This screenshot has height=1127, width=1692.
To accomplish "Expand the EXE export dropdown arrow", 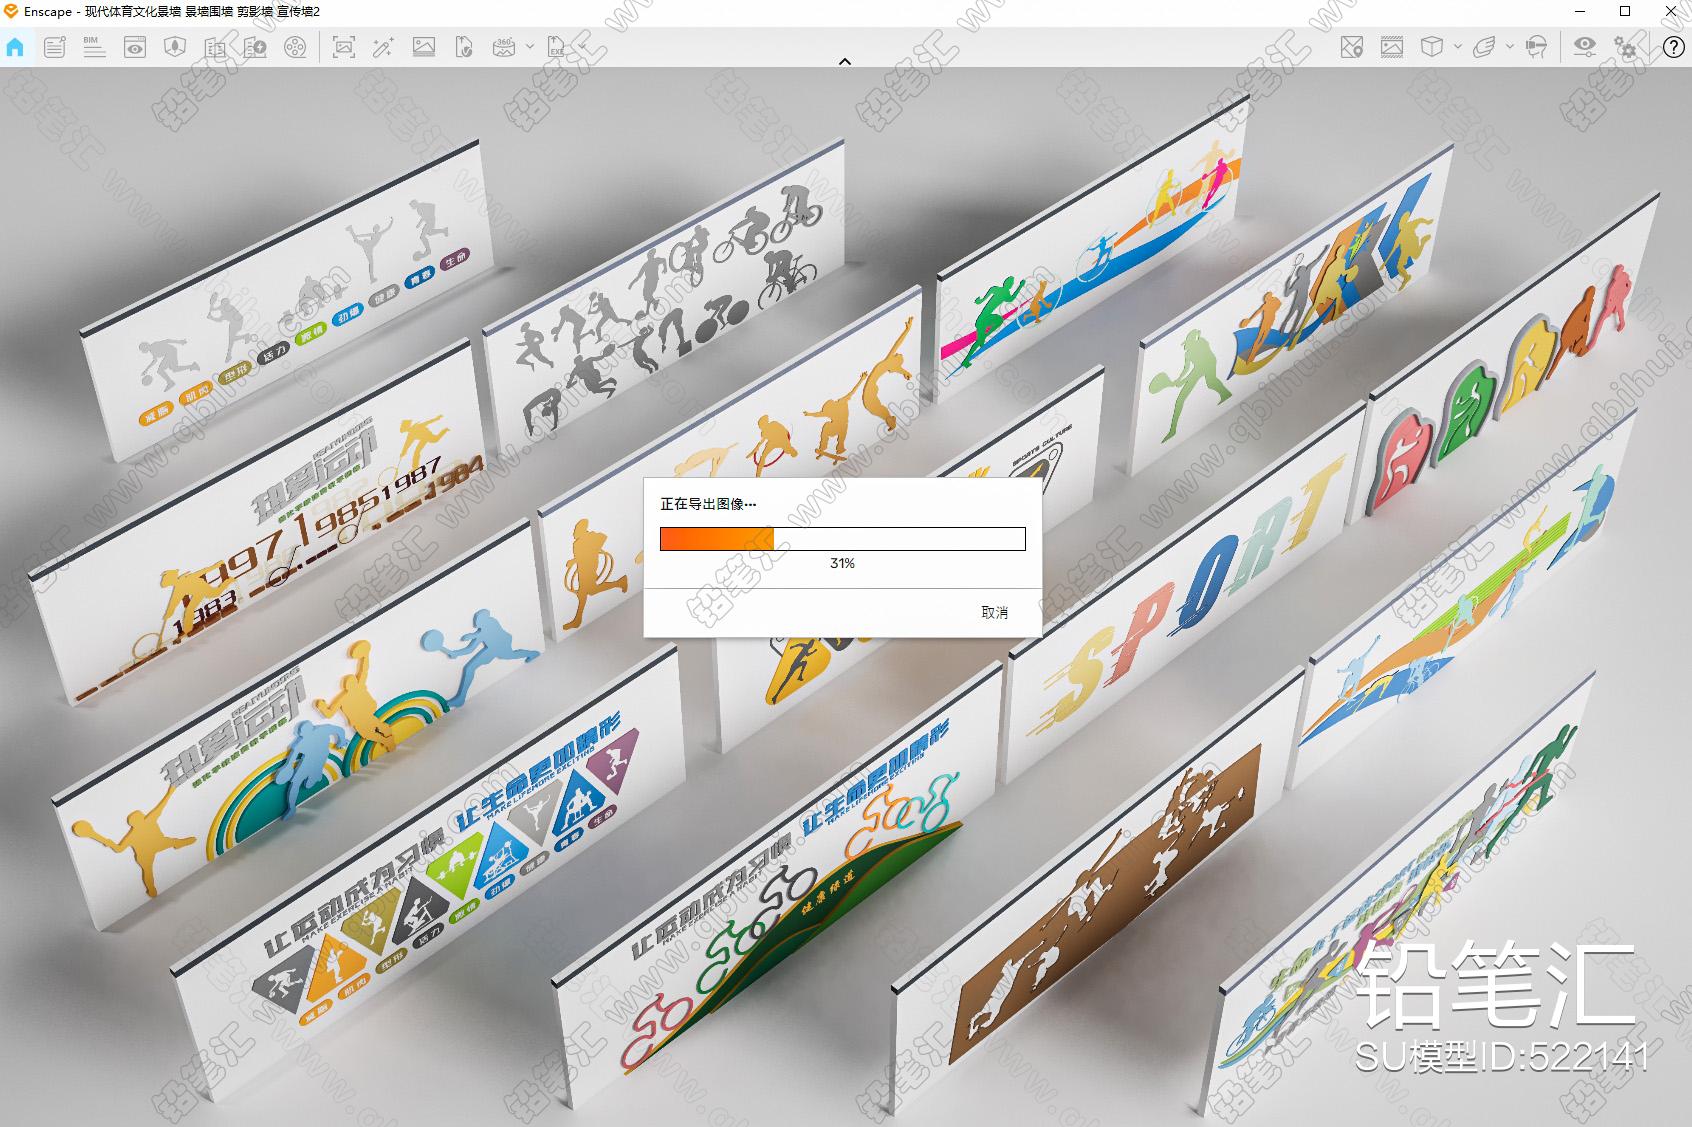I will [x=583, y=47].
